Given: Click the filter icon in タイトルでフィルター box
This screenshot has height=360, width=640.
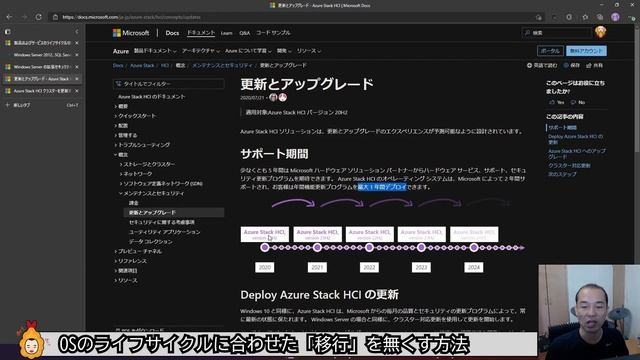Looking at the screenshot, I should point(118,84).
